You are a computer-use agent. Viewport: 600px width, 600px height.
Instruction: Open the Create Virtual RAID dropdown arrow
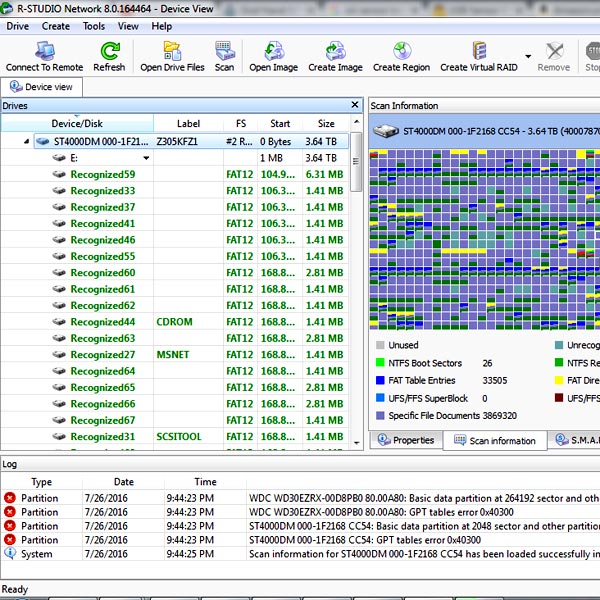(x=528, y=56)
